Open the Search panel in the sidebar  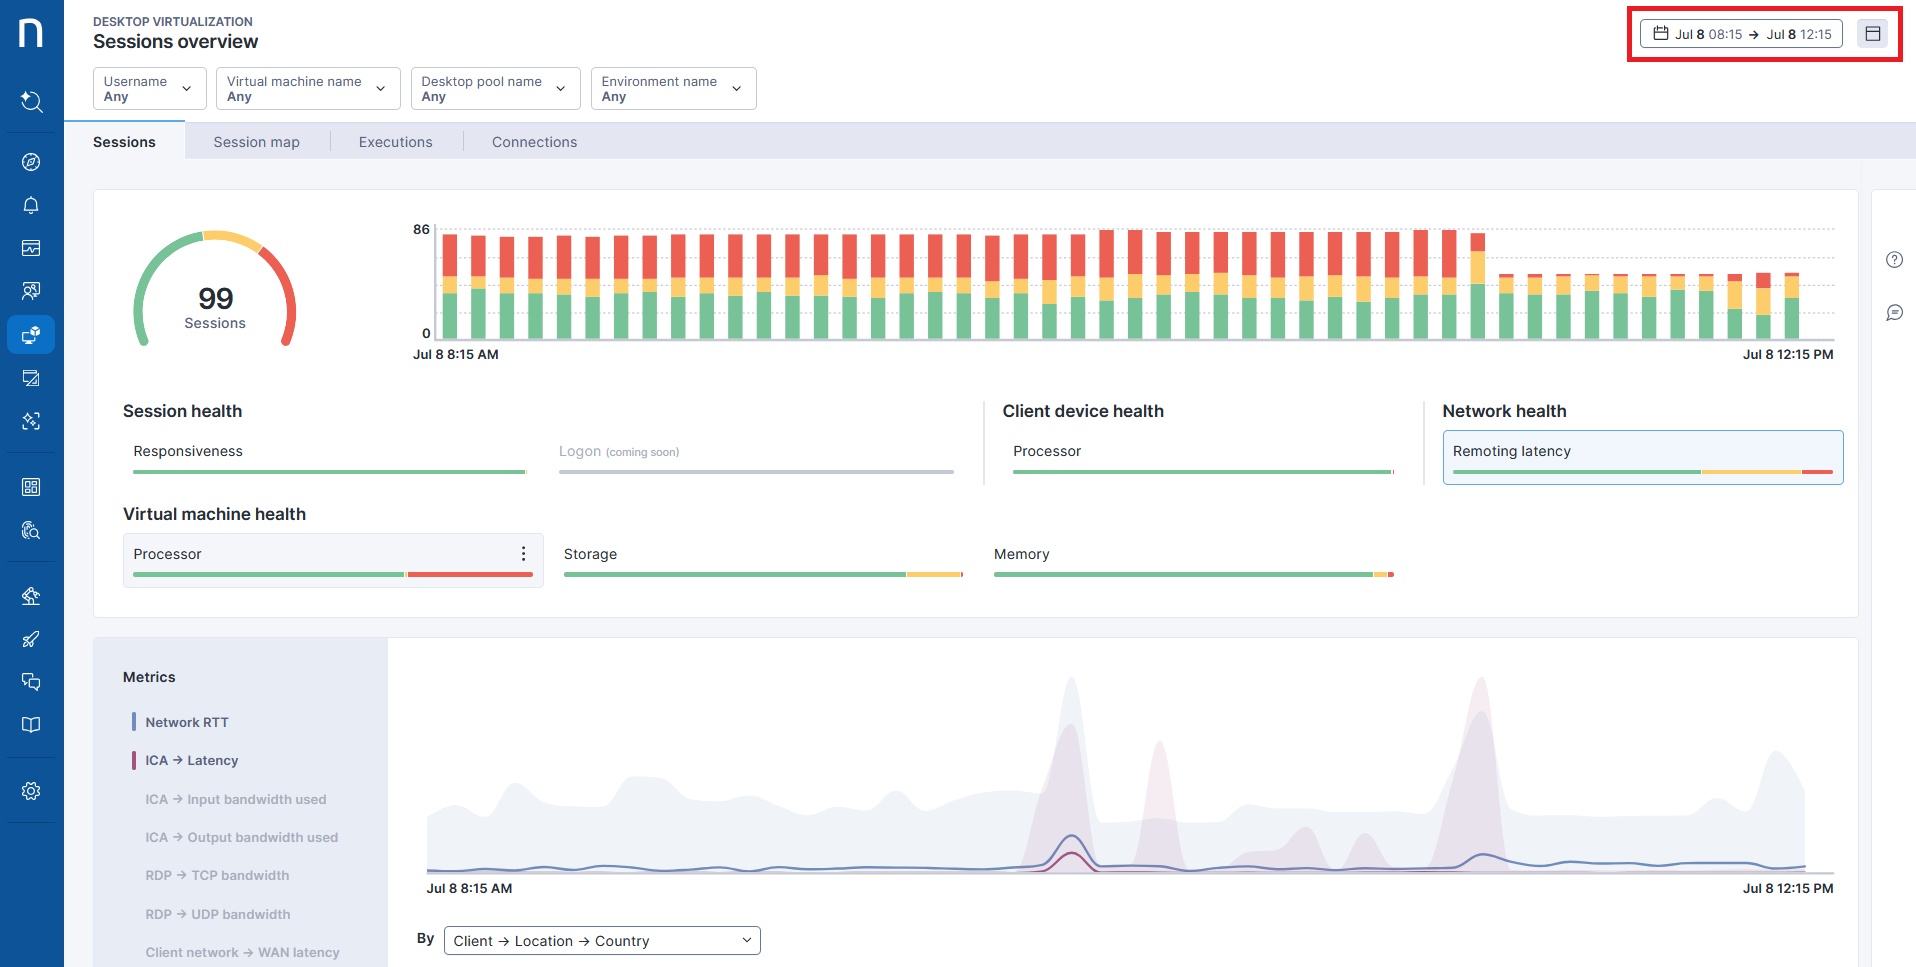click(31, 102)
